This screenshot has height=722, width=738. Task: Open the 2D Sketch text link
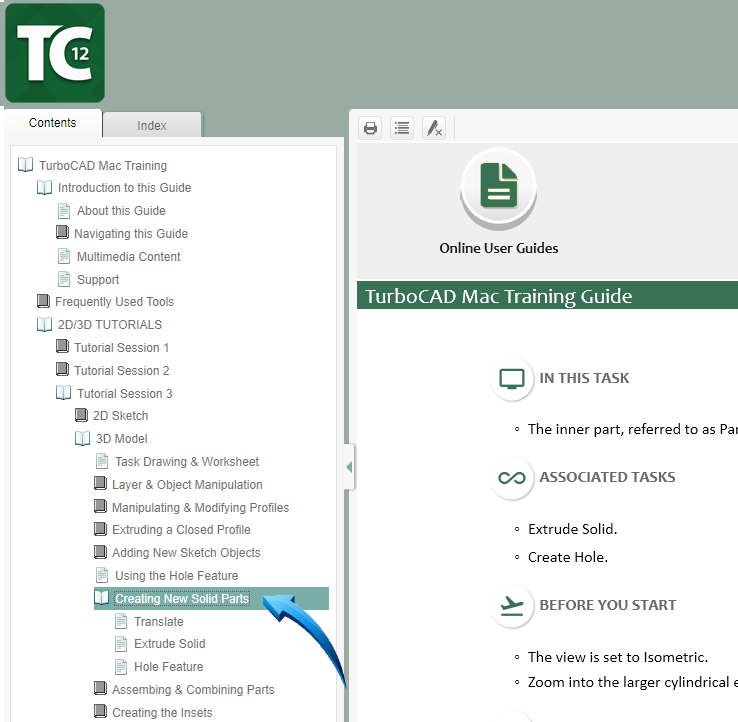pos(120,416)
